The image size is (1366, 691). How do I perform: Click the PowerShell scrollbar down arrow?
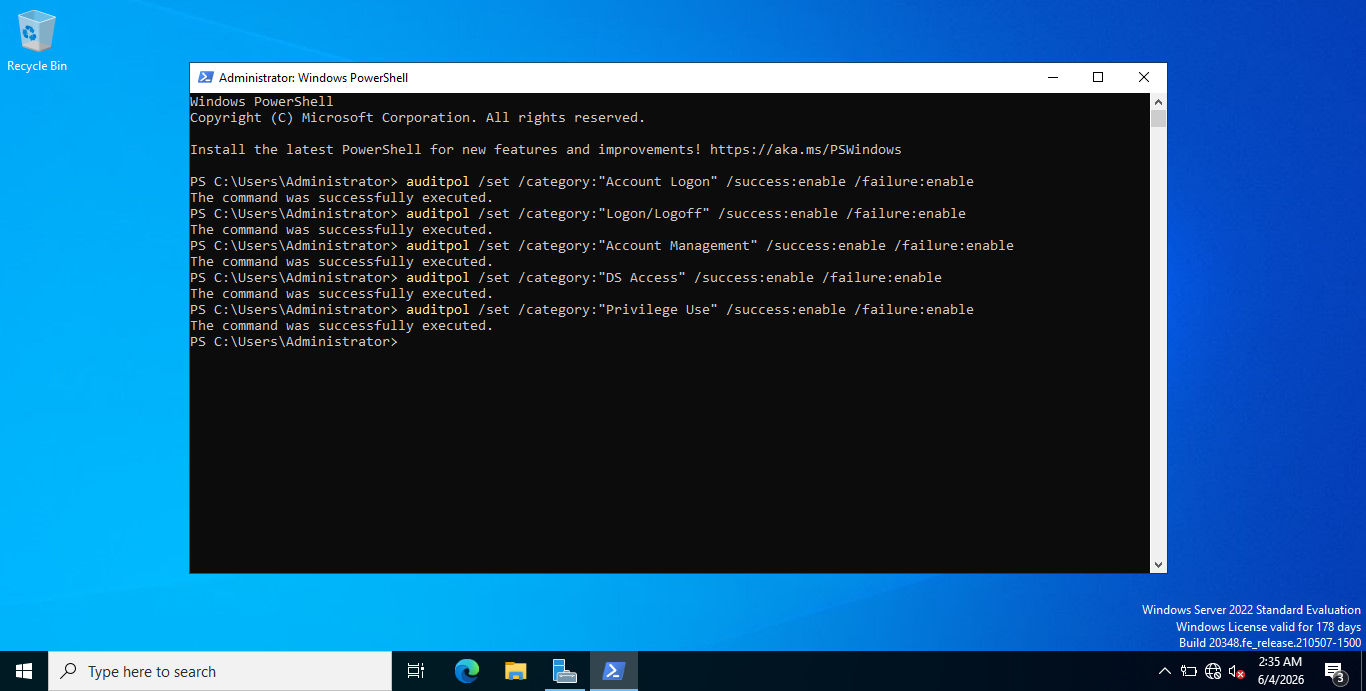1158,565
